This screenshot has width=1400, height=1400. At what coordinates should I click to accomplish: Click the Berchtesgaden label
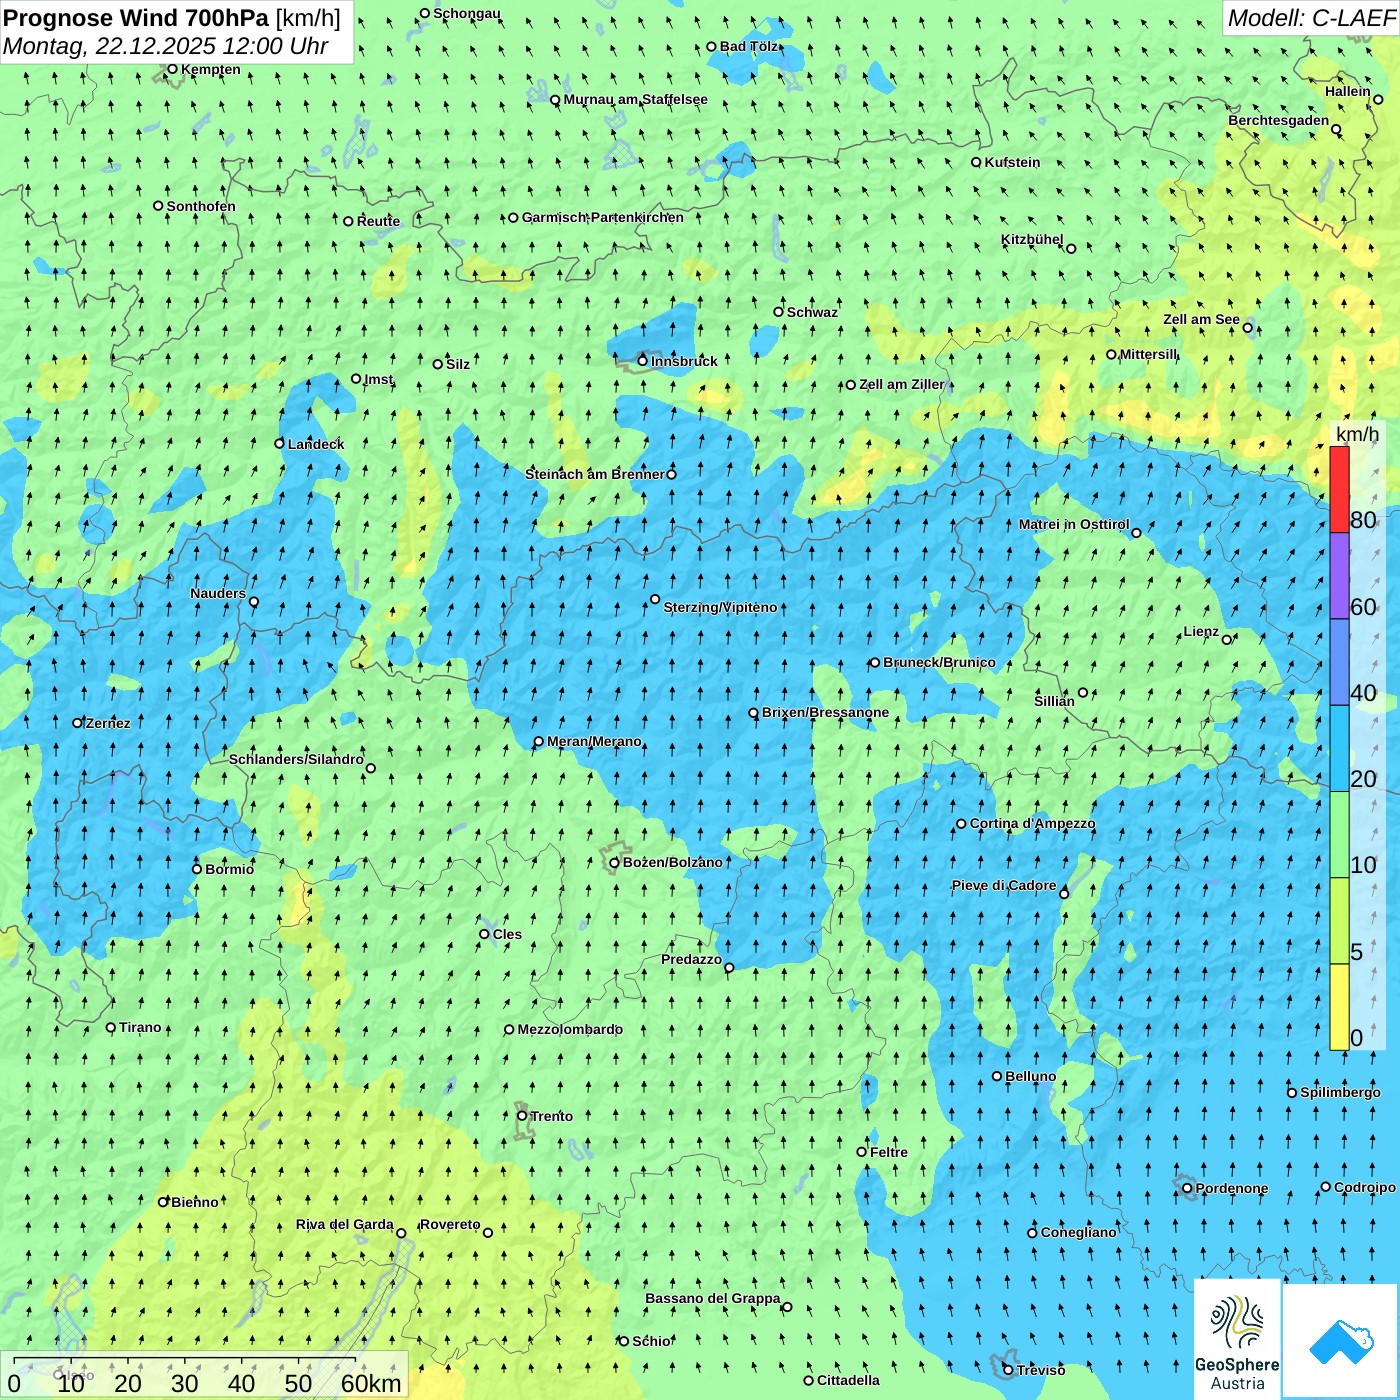(x=1279, y=121)
